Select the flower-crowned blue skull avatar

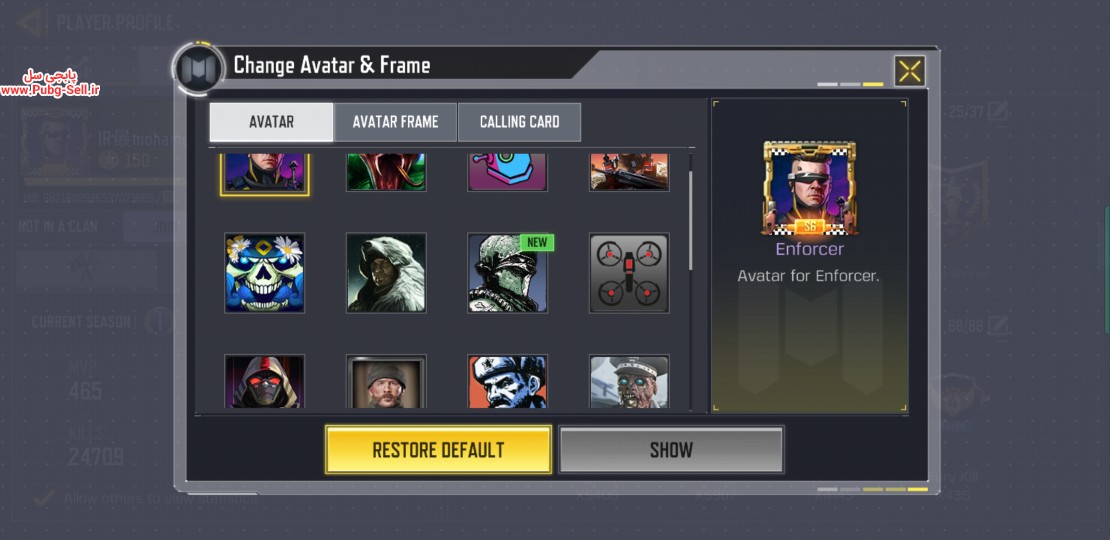coord(264,273)
